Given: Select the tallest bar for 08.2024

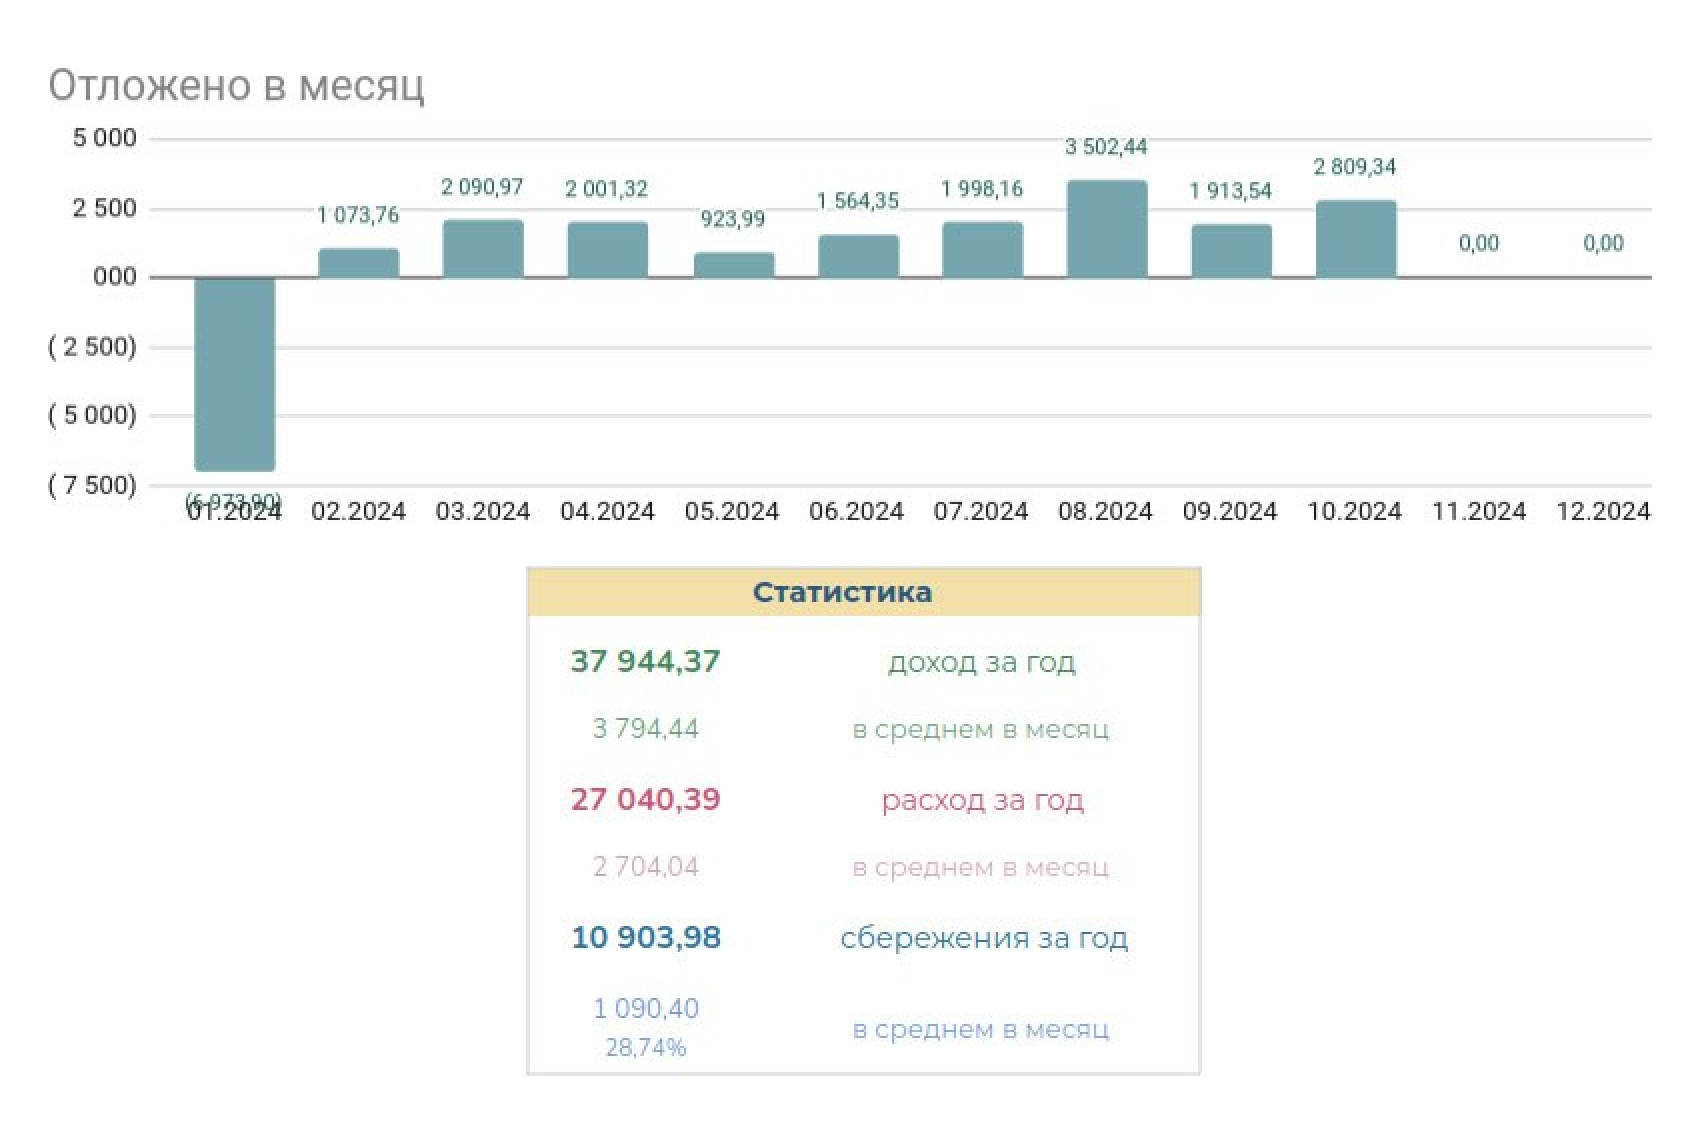Looking at the screenshot, I should (1107, 229).
